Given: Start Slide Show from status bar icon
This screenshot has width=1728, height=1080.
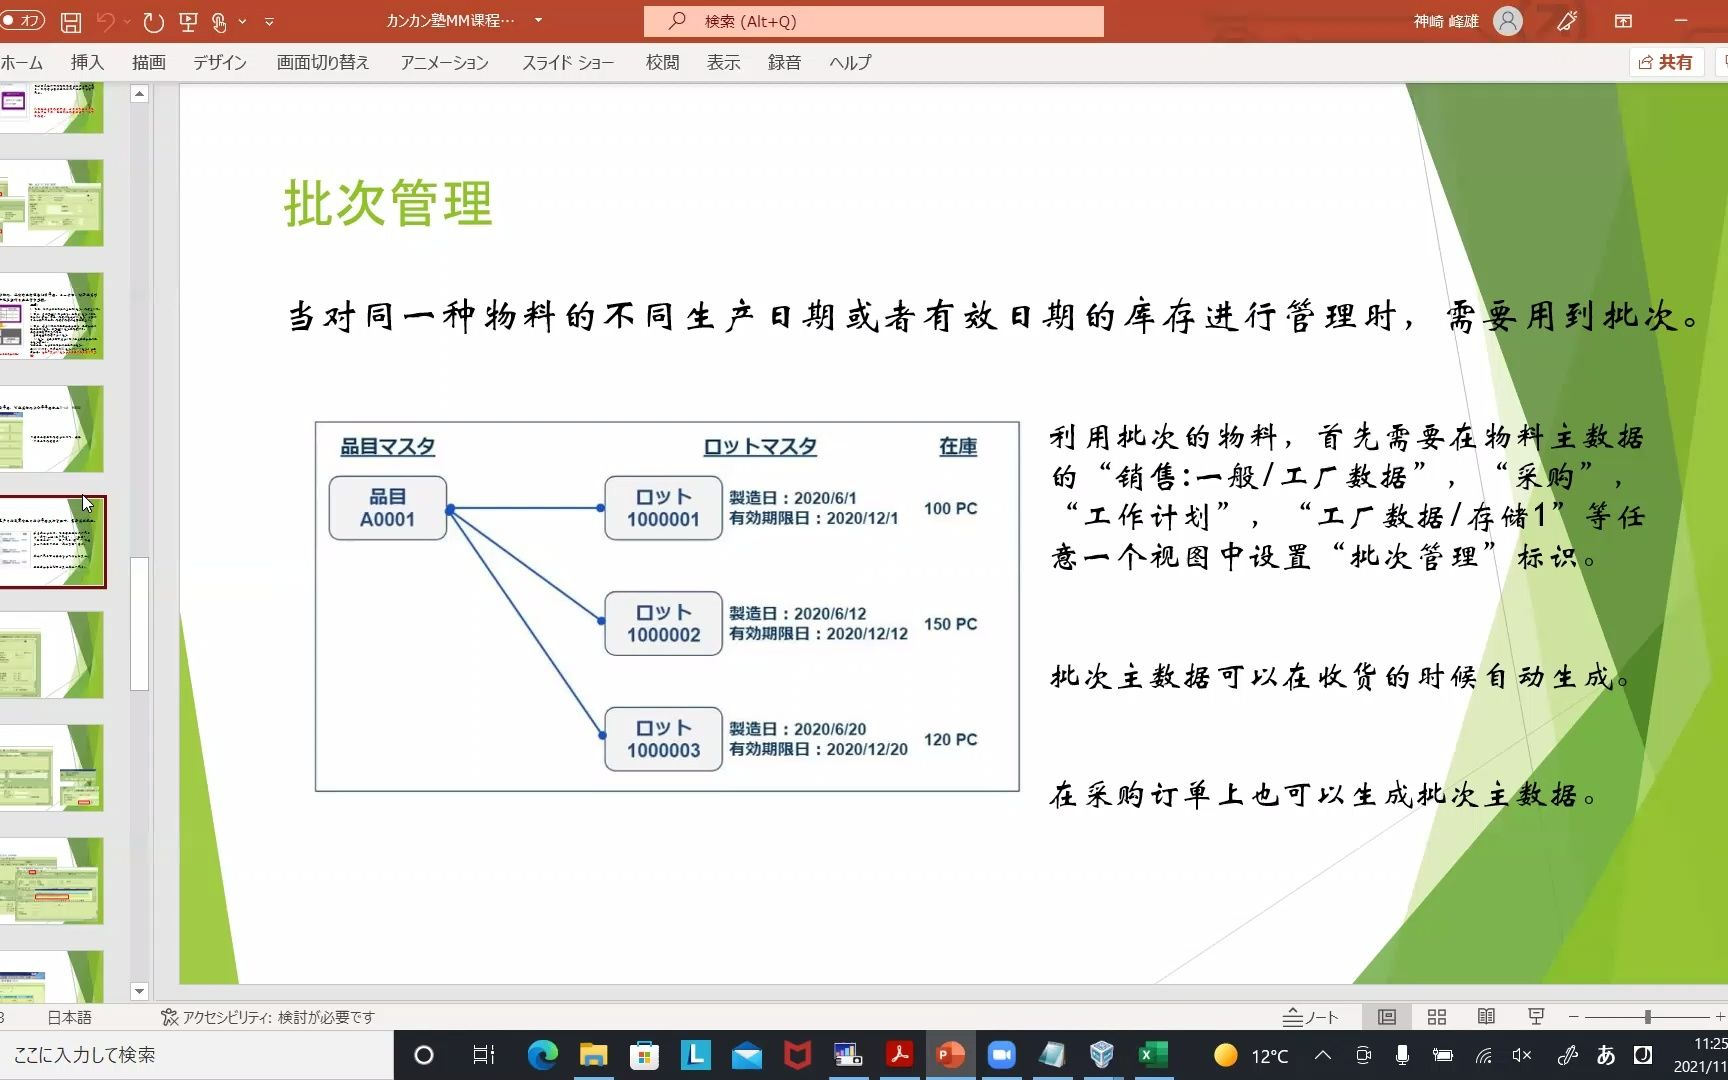Looking at the screenshot, I should (x=1537, y=1017).
